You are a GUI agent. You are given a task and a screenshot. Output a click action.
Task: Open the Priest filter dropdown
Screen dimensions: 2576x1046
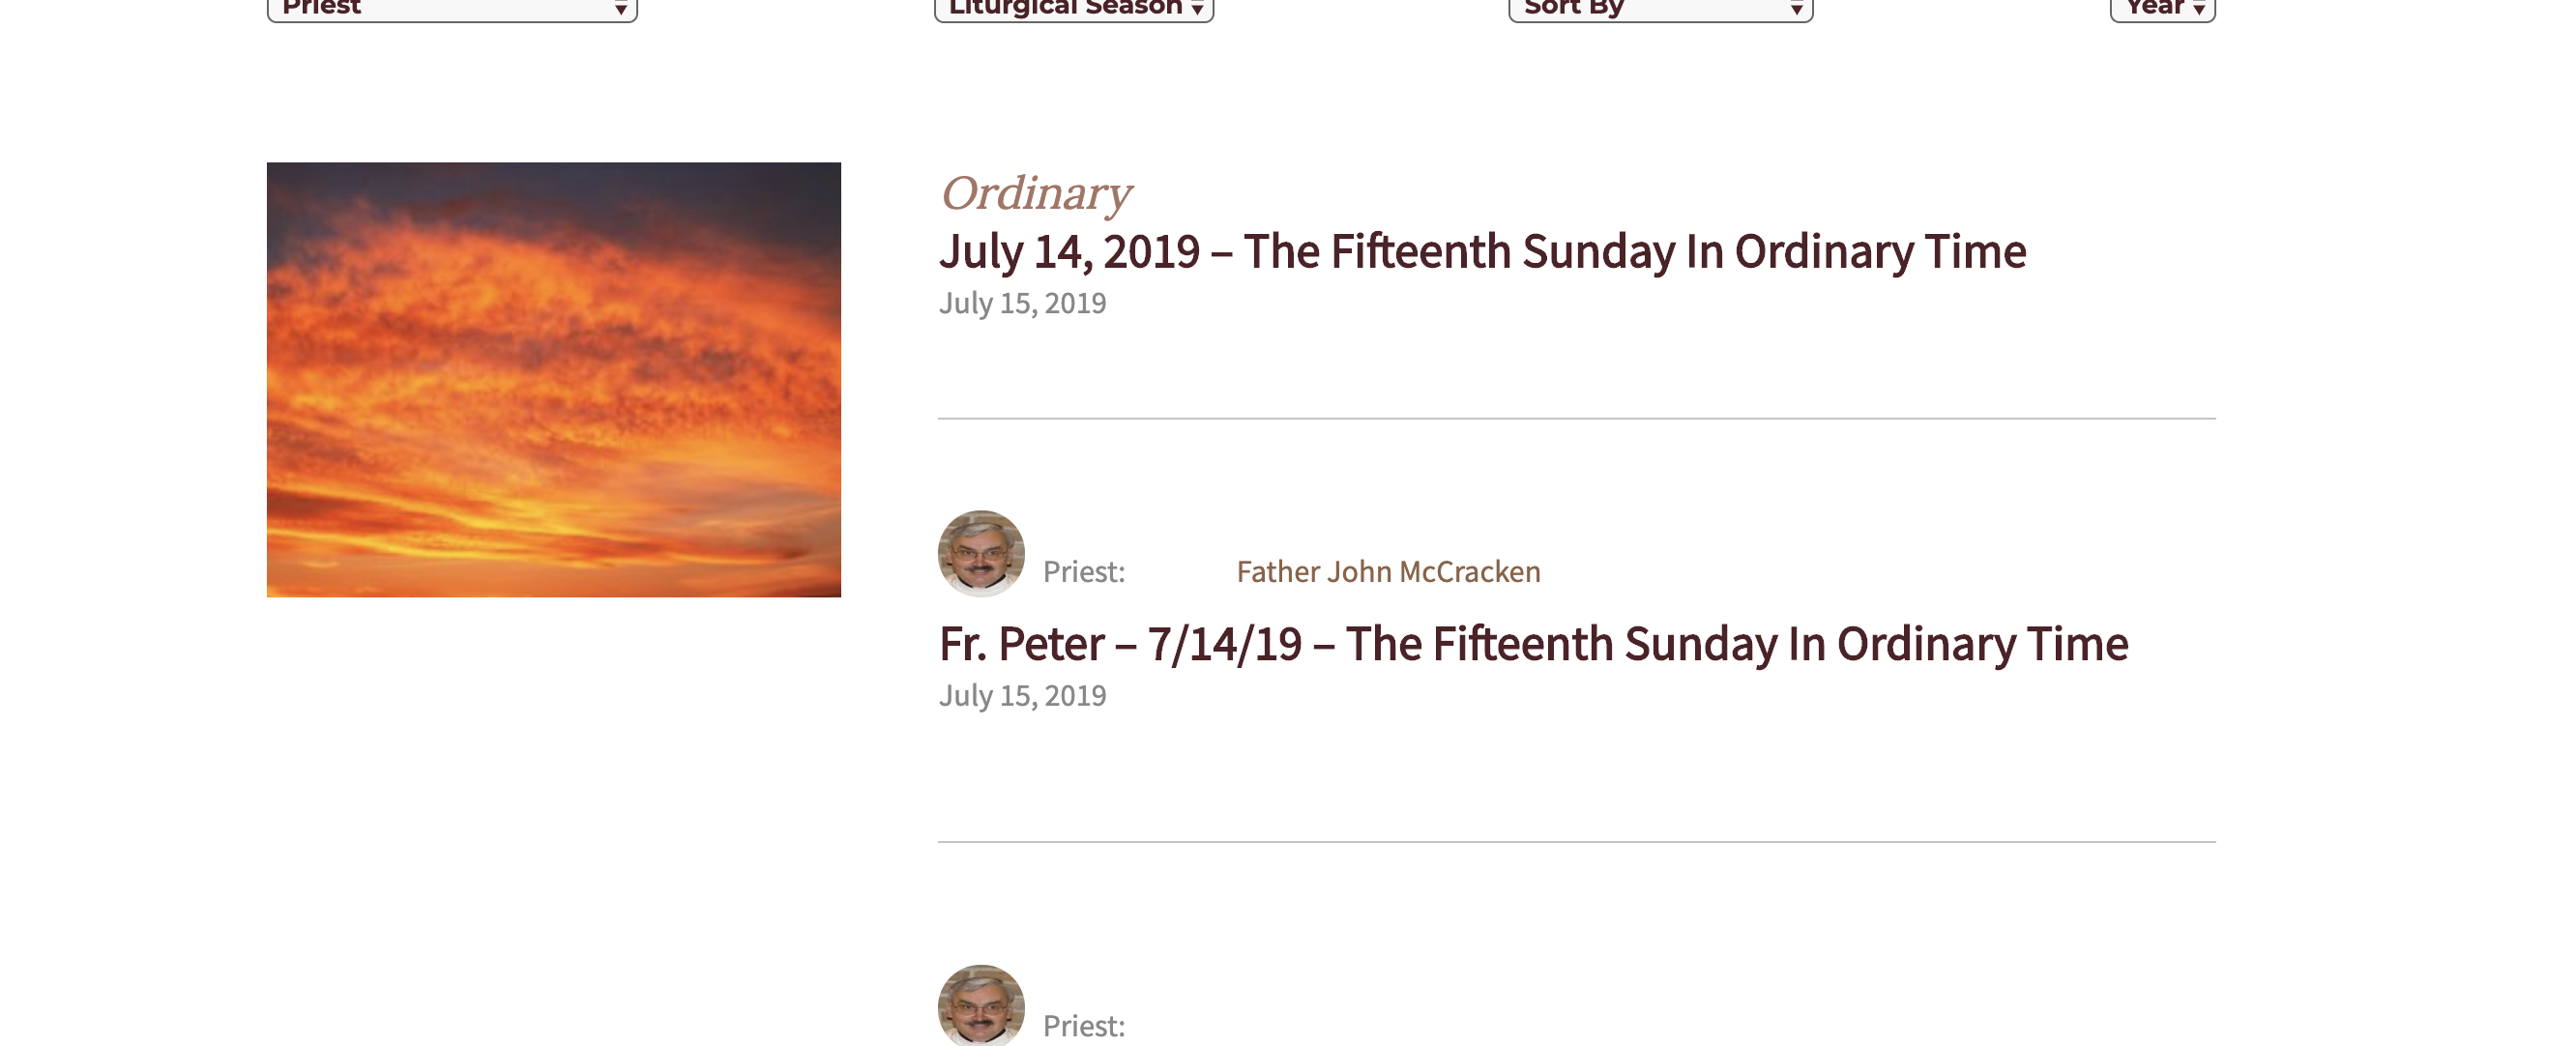450,8
